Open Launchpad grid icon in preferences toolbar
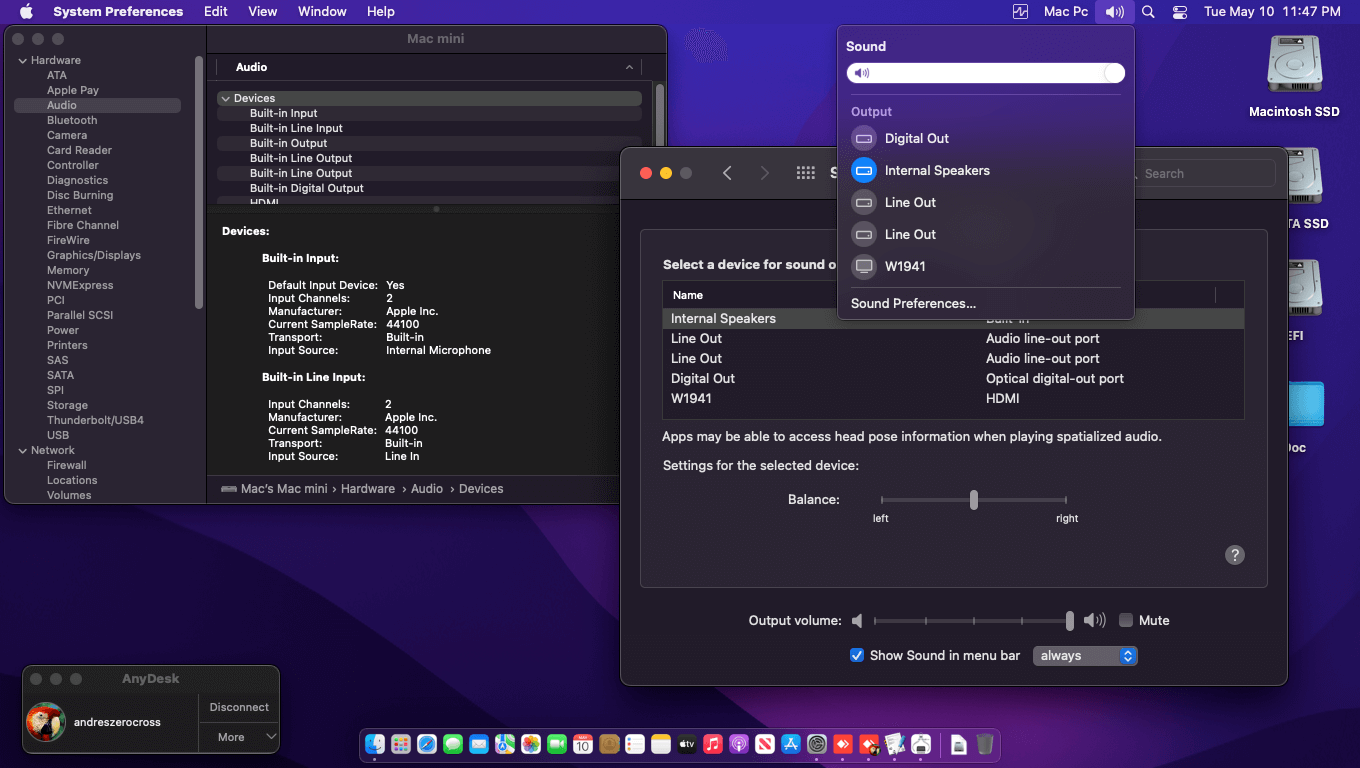 coord(806,172)
